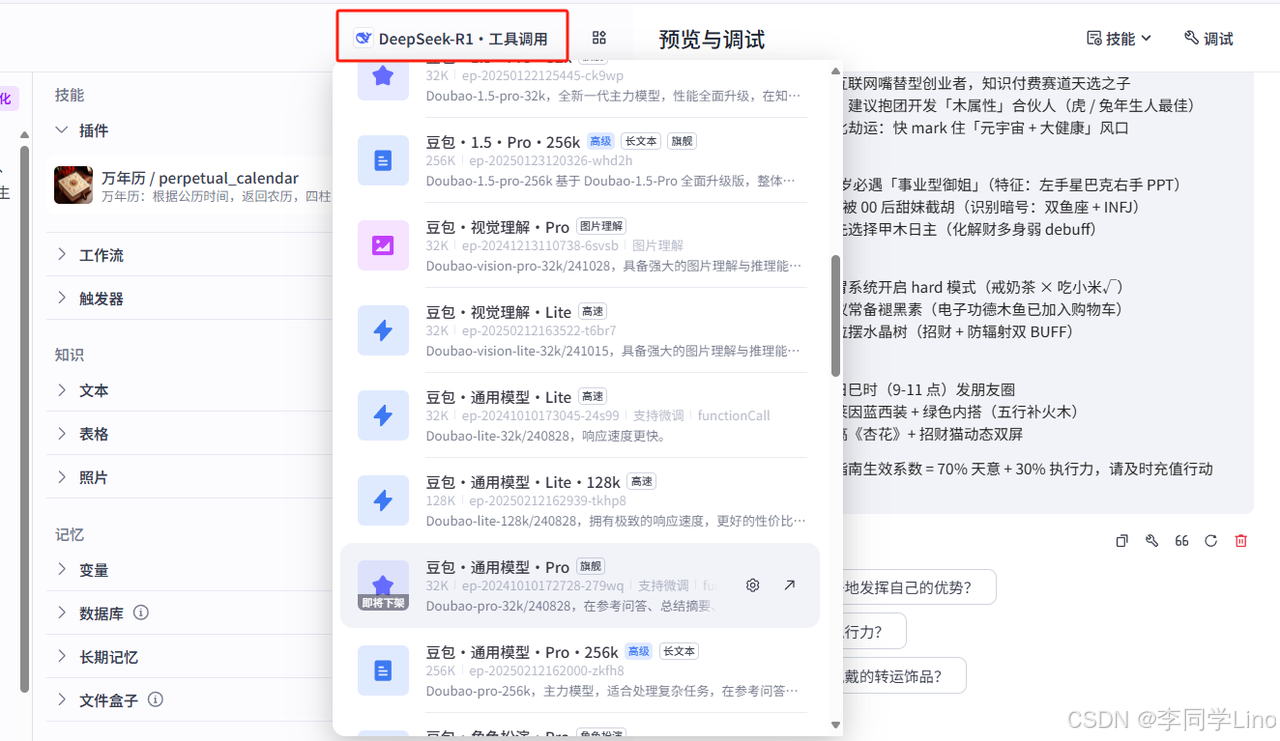Screen dimensions: 1280x741
Task: Open settings gear for 豆包·通用模型·Pro
Action: point(753,585)
